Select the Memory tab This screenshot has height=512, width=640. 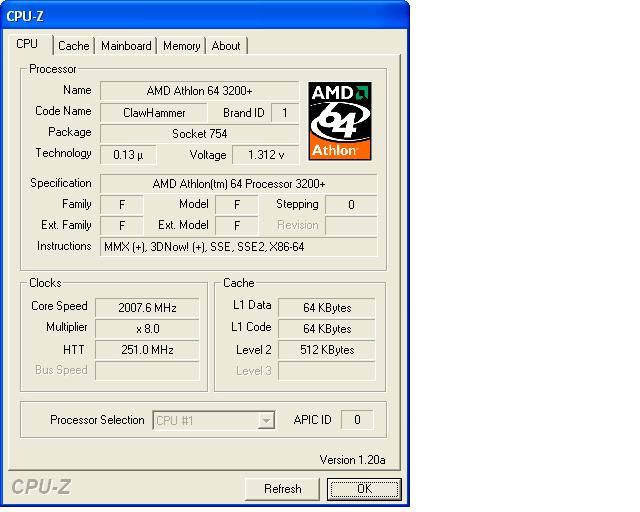coord(181,46)
